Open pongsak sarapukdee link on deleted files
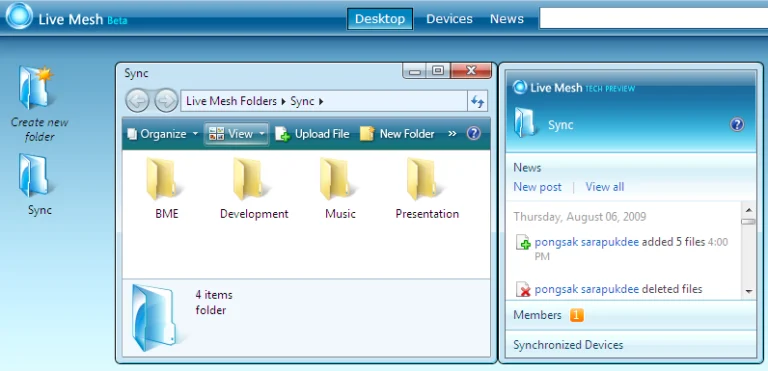768x371 pixels. pos(586,289)
